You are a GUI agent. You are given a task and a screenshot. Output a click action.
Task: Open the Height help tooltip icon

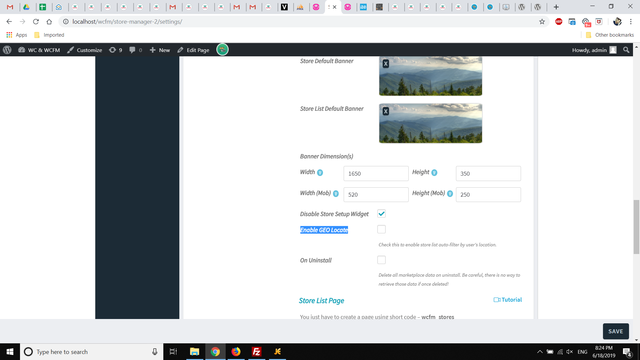tap(434, 173)
